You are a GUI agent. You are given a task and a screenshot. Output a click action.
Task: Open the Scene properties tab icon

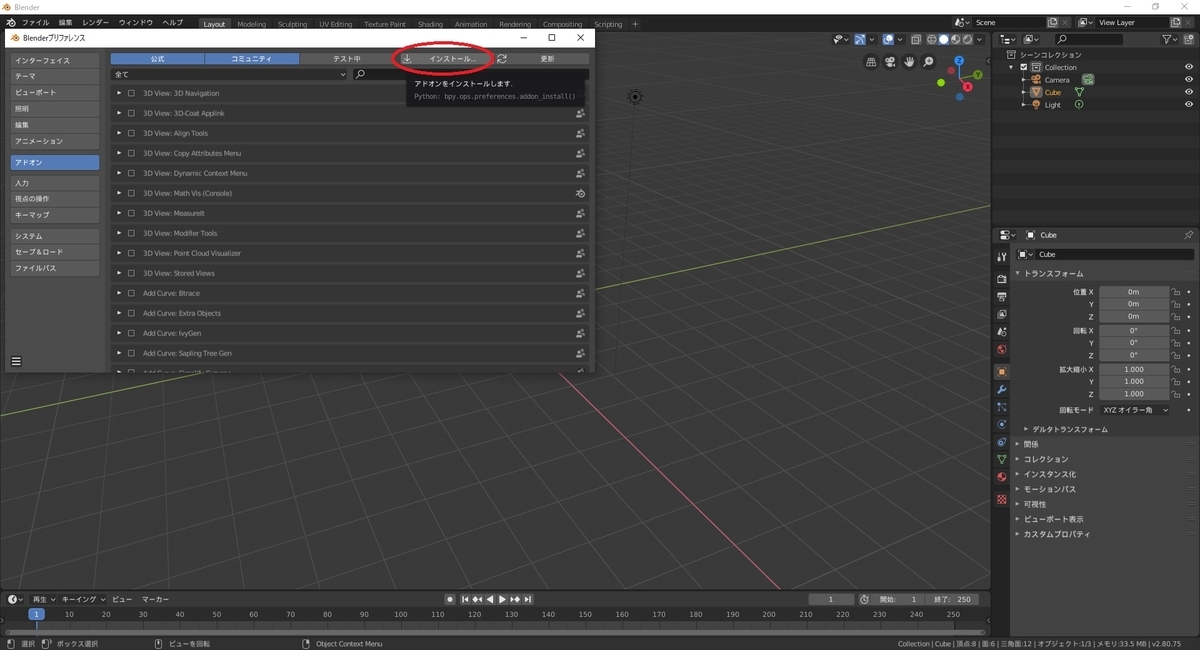(x=1001, y=333)
